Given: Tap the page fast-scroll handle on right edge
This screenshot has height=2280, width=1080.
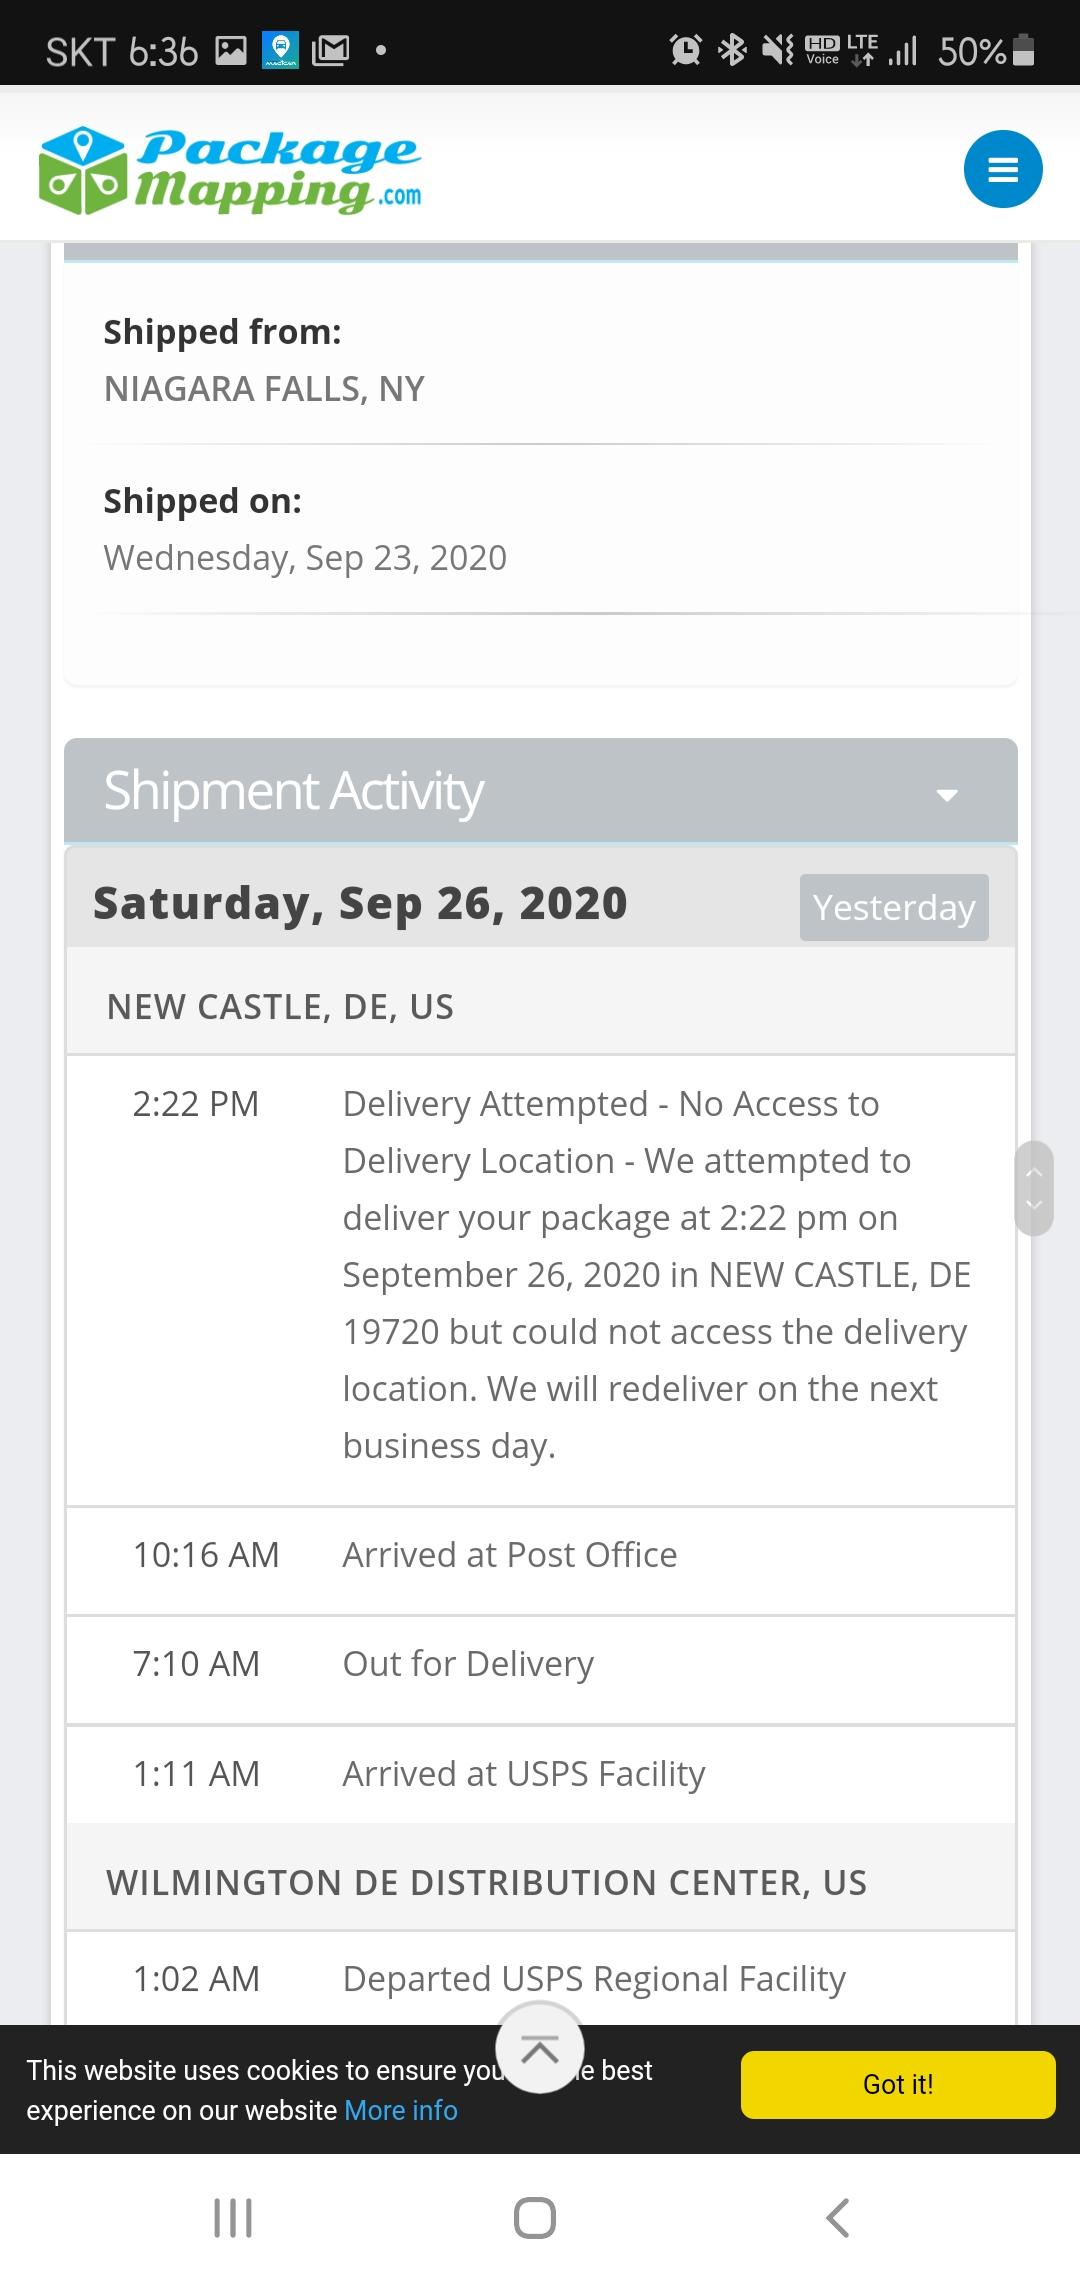Looking at the screenshot, I should pyautogui.click(x=1034, y=1188).
